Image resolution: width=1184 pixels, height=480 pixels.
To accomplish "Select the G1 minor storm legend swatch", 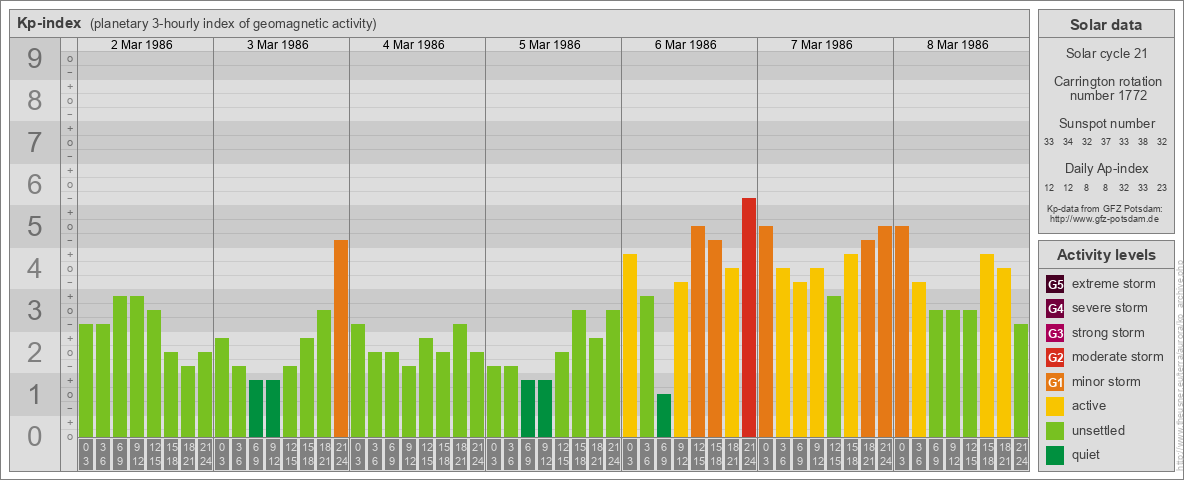I will (1055, 382).
